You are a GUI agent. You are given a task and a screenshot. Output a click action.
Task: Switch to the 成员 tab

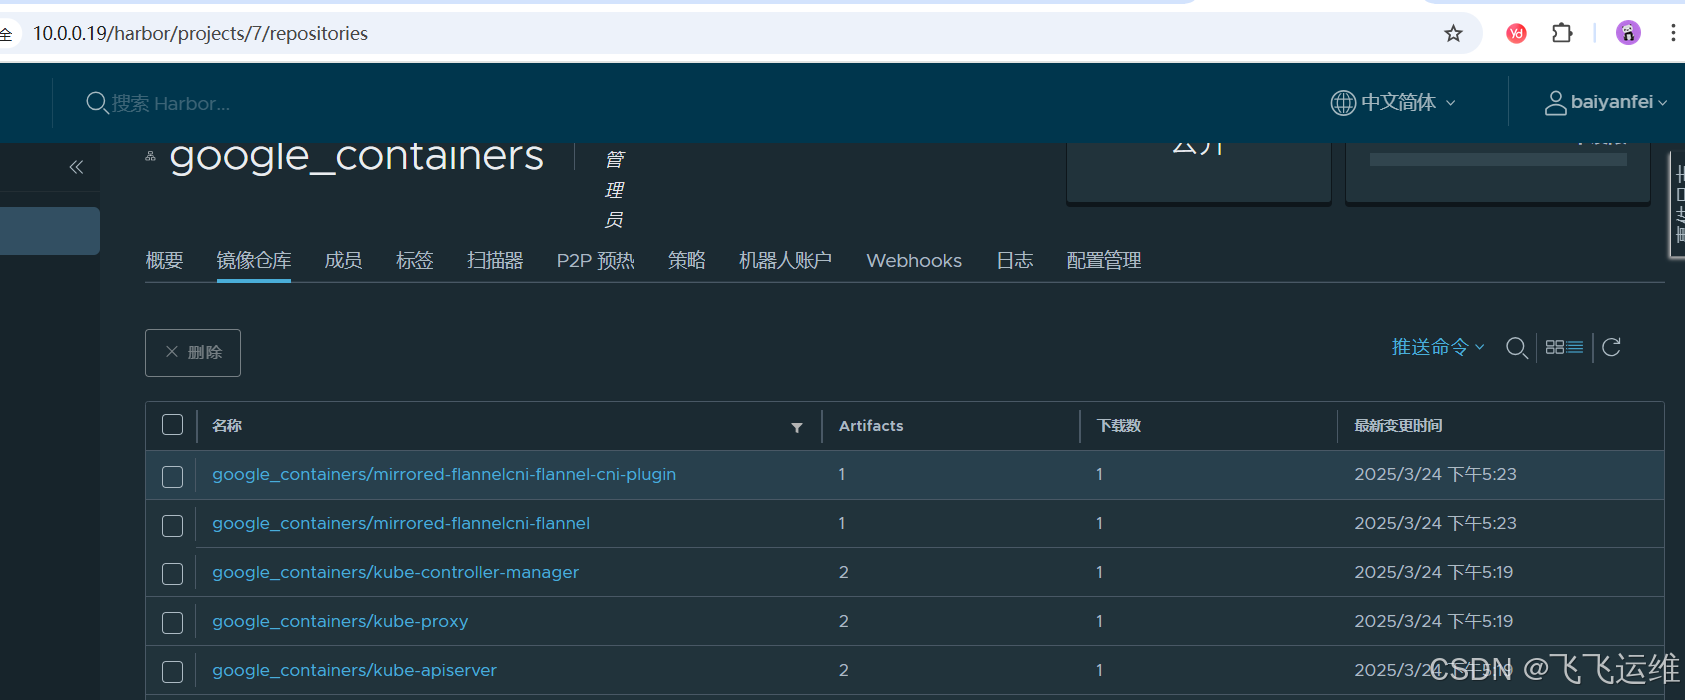[343, 260]
